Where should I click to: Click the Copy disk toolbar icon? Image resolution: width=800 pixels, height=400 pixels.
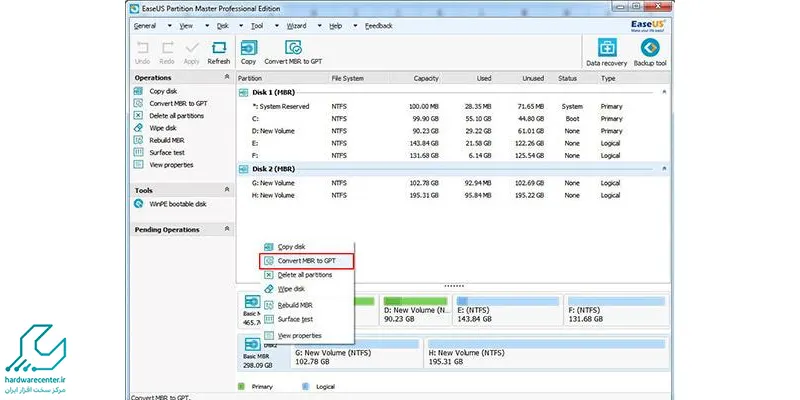click(248, 47)
